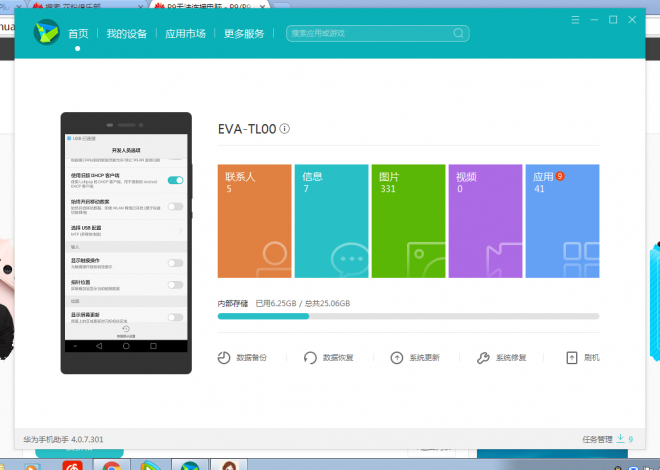Viewport: 660px width, 470px height.
Task: Open 刷机 flash tool
Action: pos(583,358)
